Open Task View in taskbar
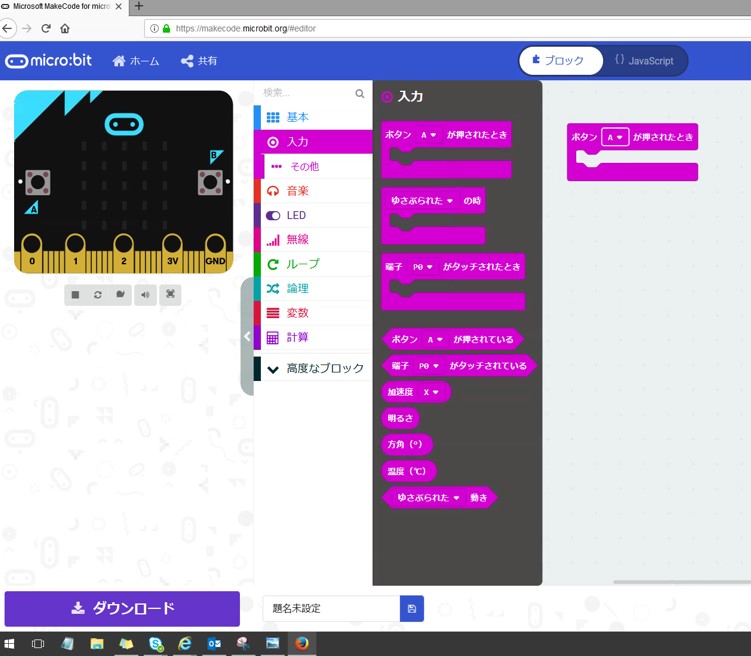The image size is (751, 657). (x=38, y=644)
